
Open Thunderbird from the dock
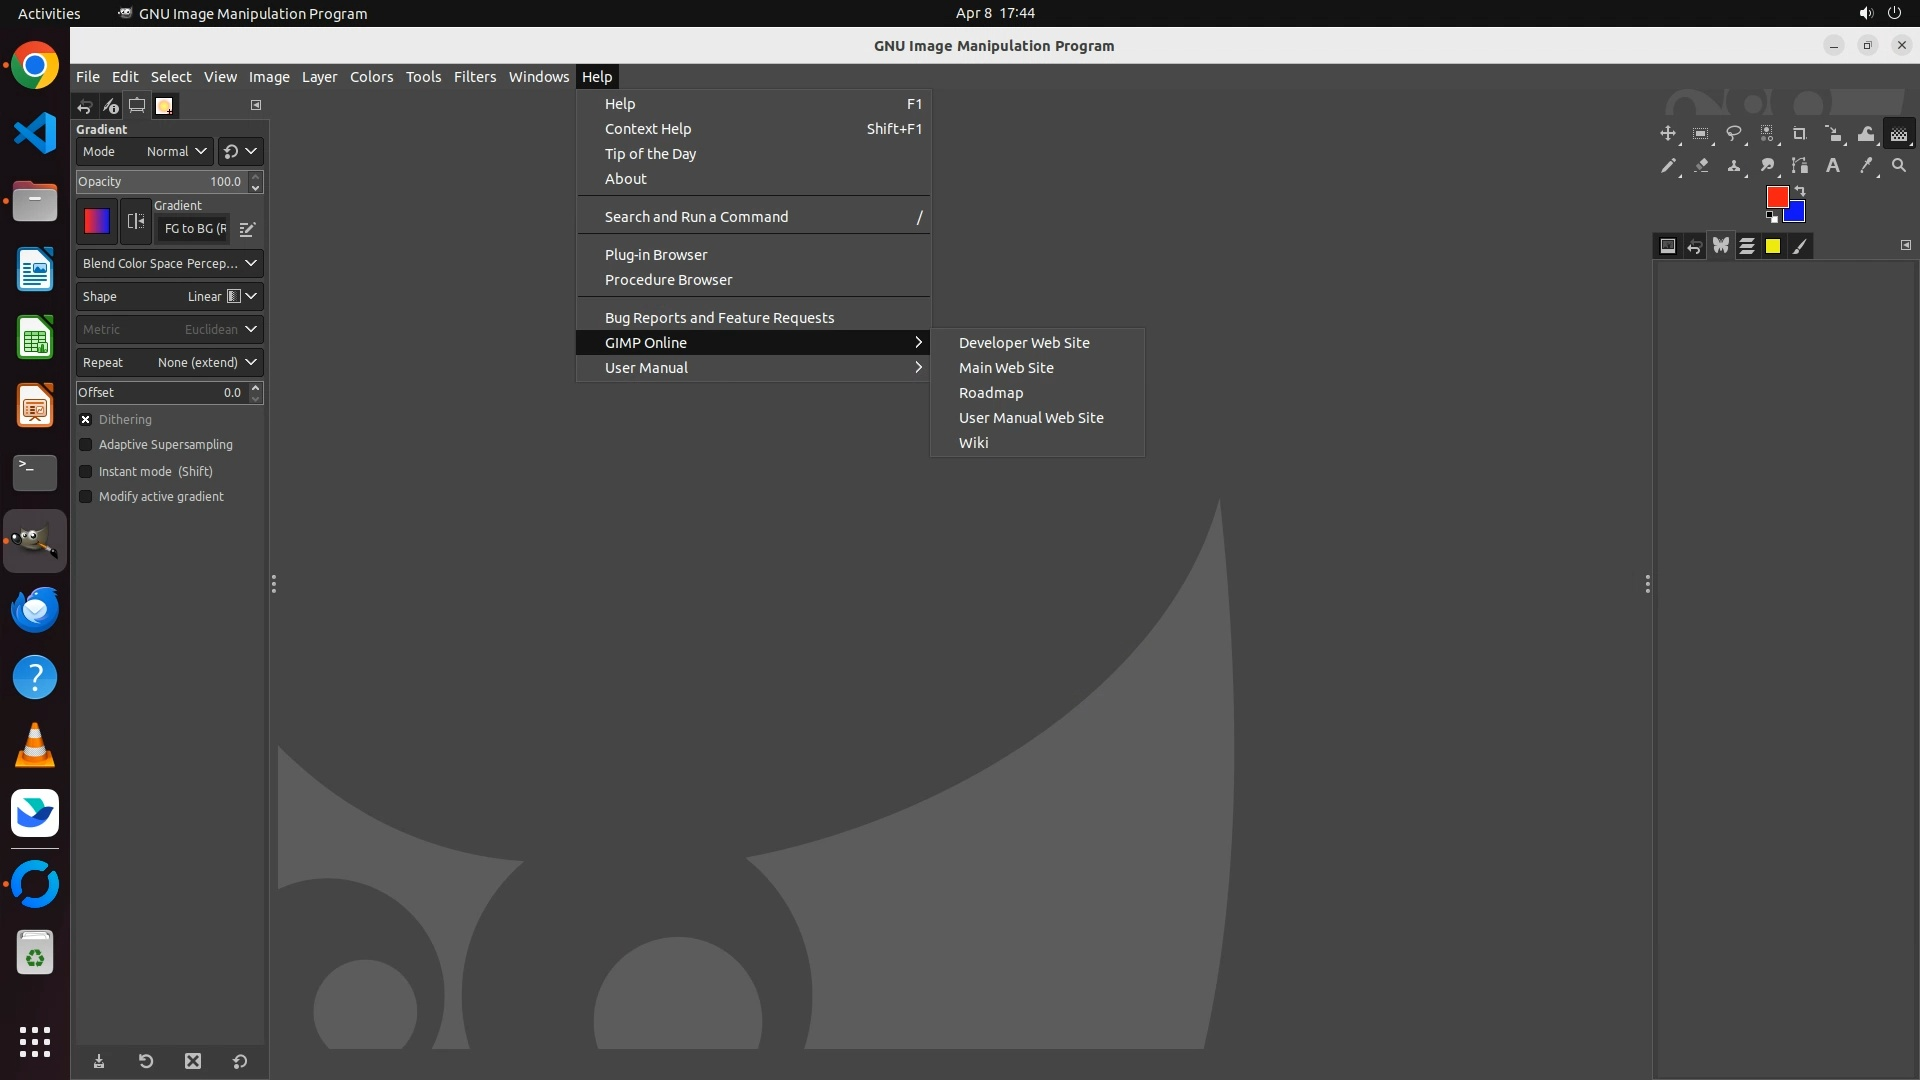(35, 609)
